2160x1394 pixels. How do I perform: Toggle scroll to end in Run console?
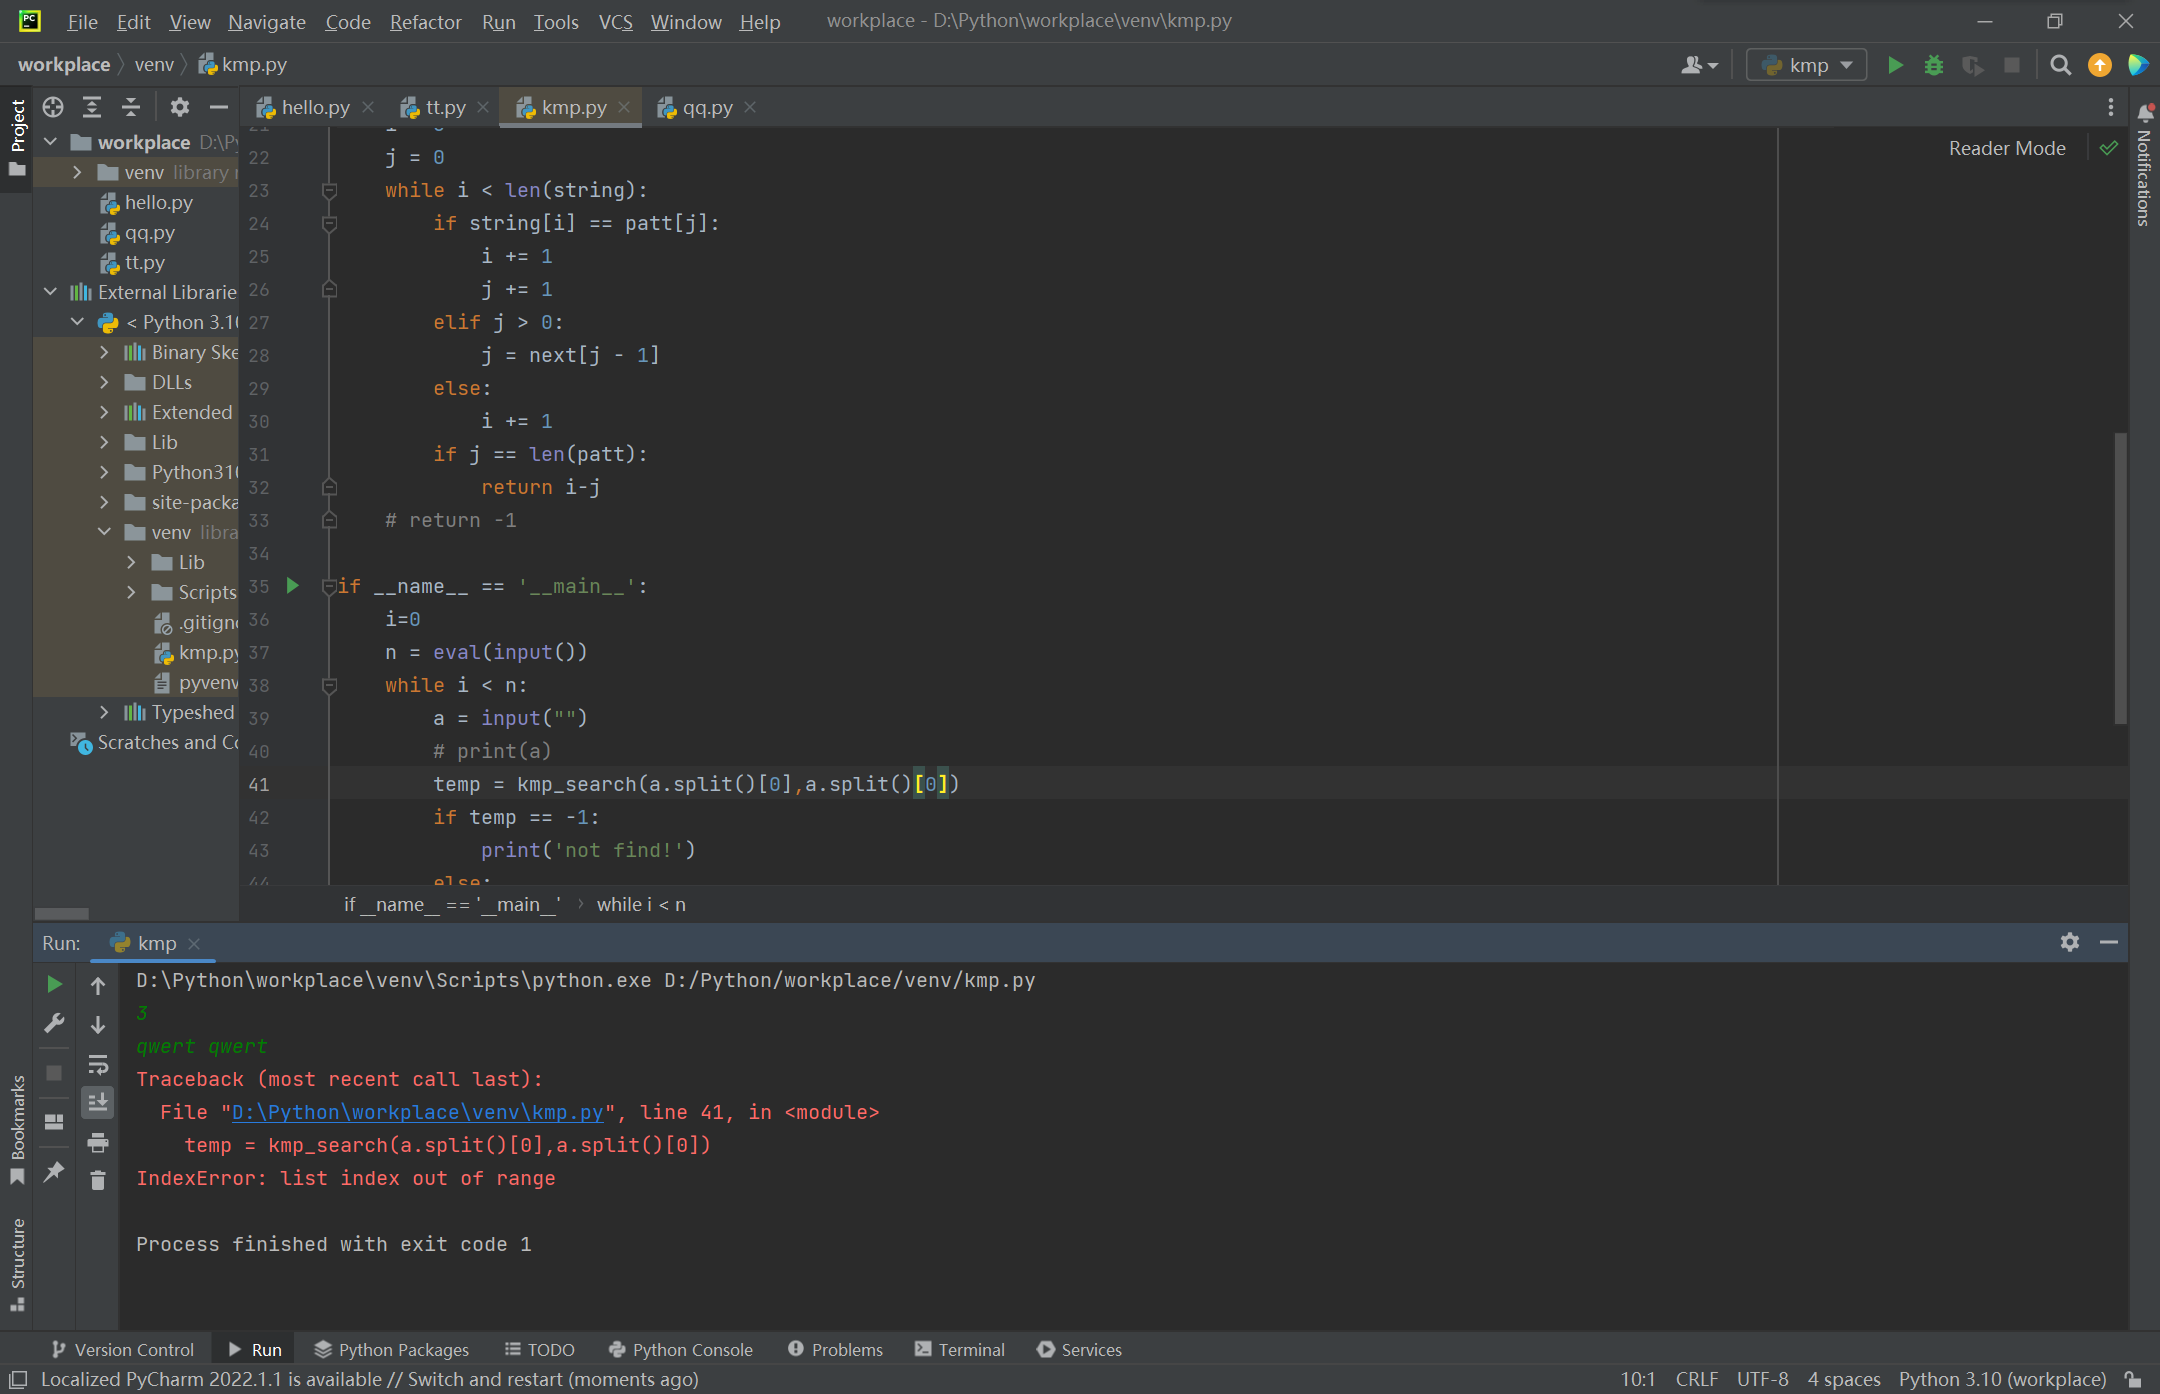[98, 1102]
